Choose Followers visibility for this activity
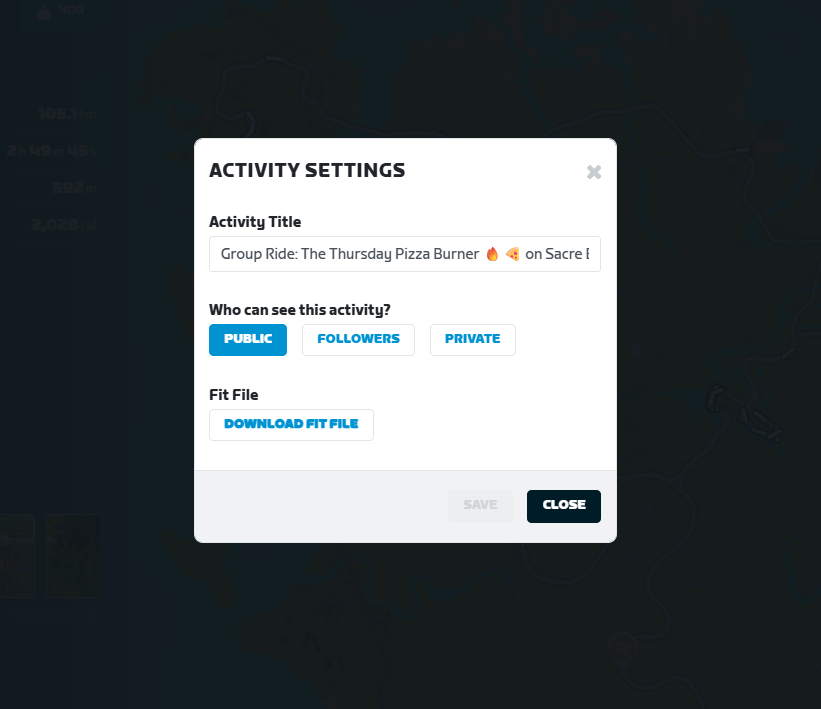This screenshot has height=709, width=821. tap(358, 339)
